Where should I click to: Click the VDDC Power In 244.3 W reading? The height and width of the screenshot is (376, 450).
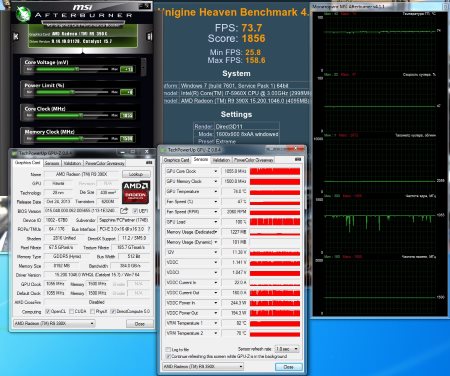235,303
